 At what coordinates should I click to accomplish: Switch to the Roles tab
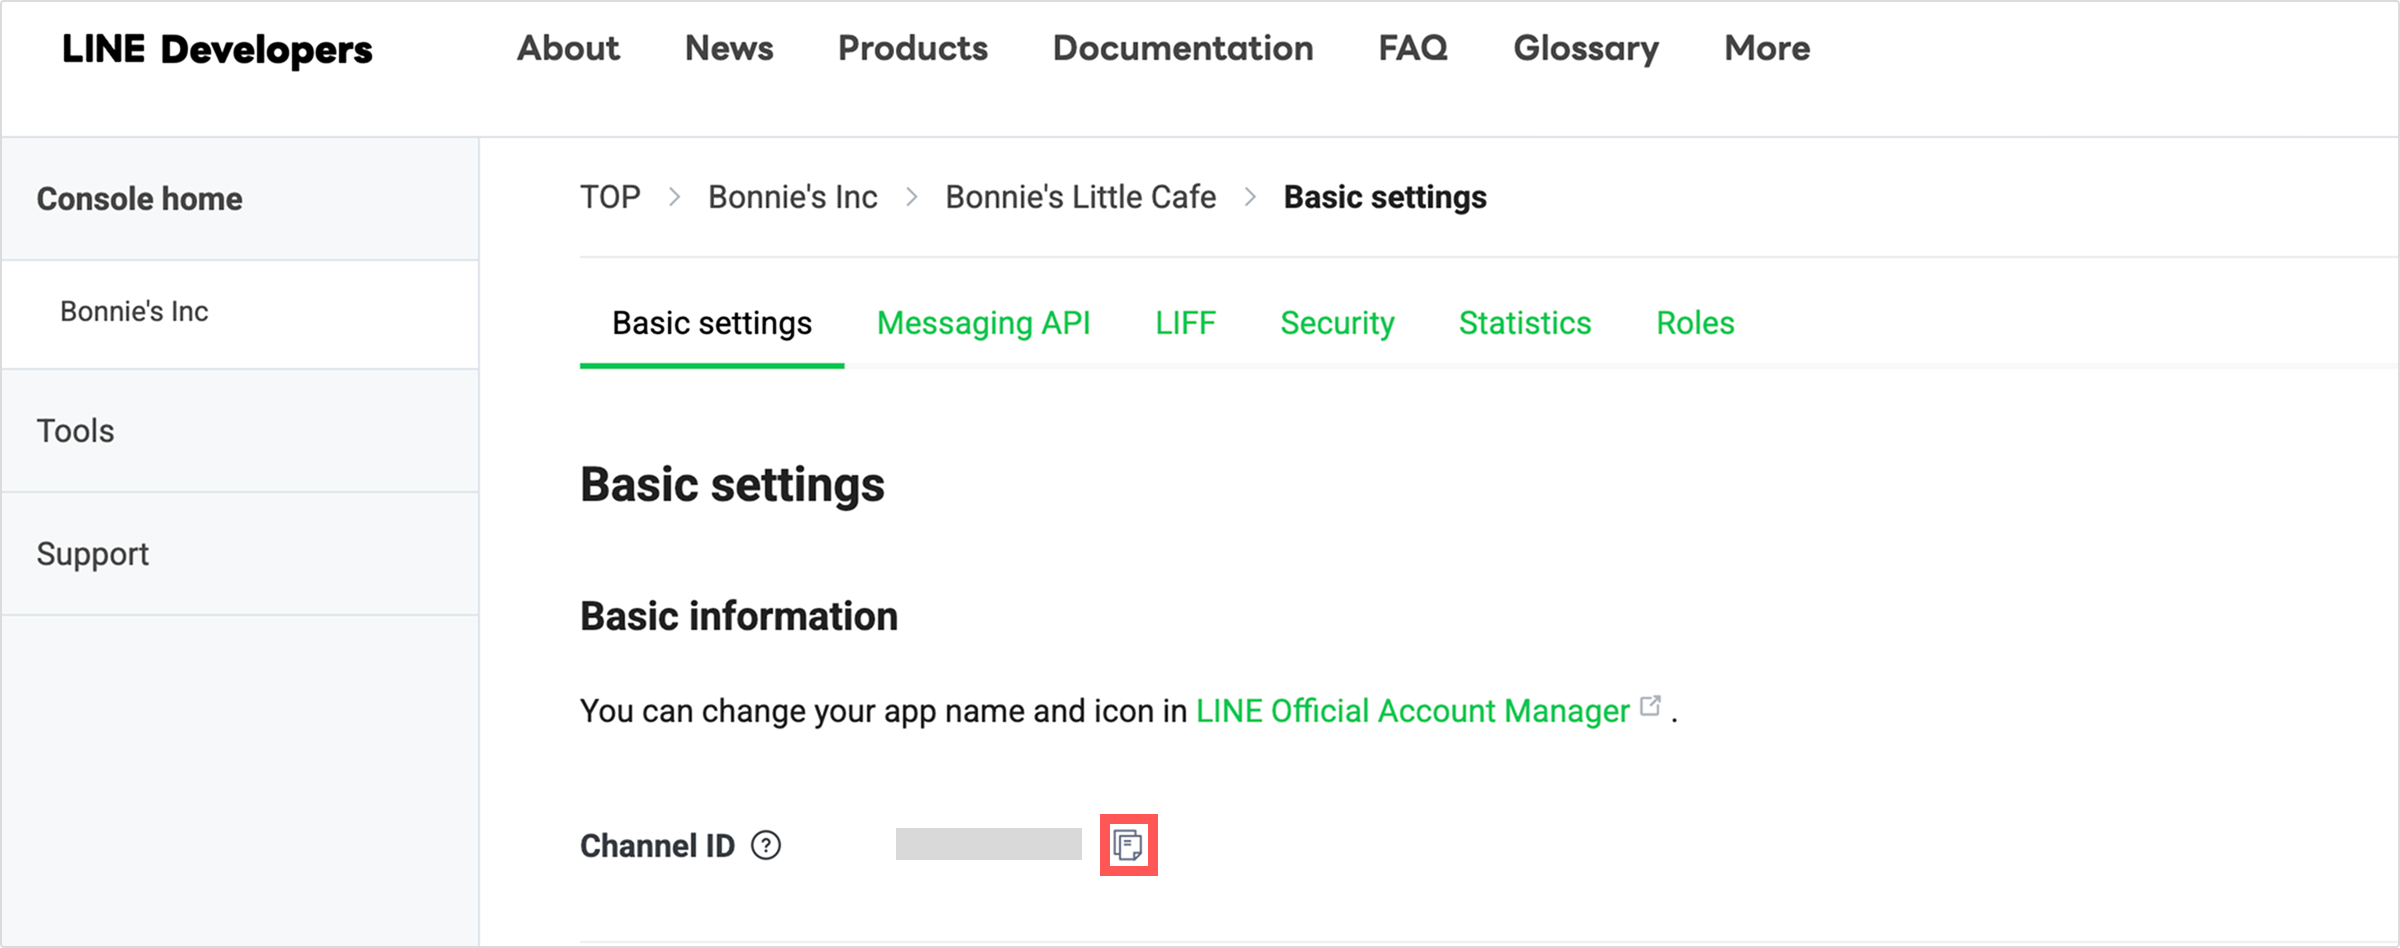(x=1695, y=323)
